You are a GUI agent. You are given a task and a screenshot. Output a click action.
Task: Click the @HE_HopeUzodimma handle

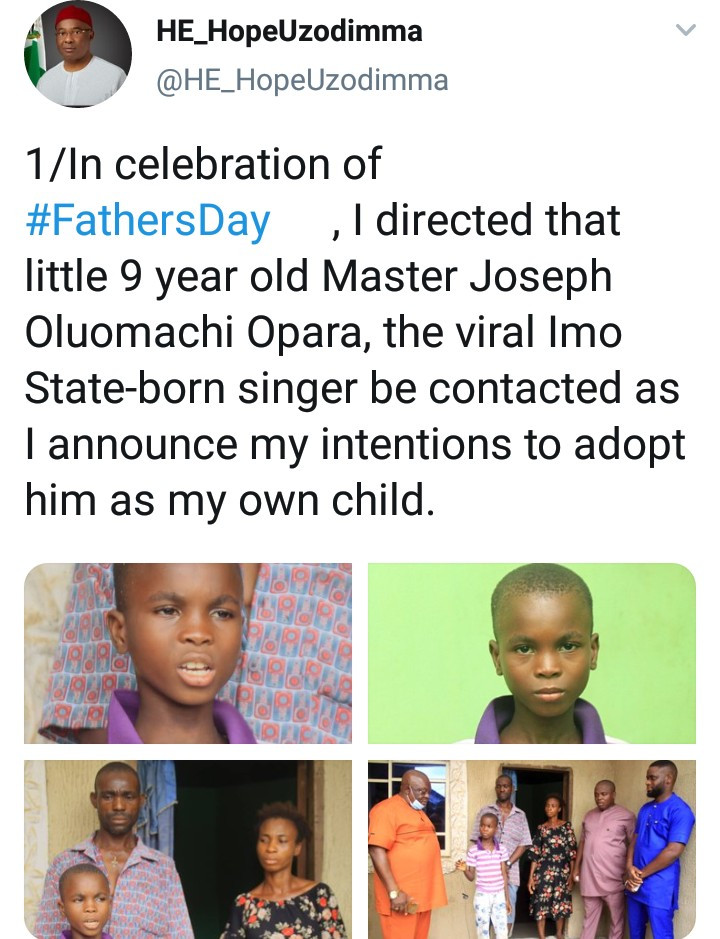[302, 80]
